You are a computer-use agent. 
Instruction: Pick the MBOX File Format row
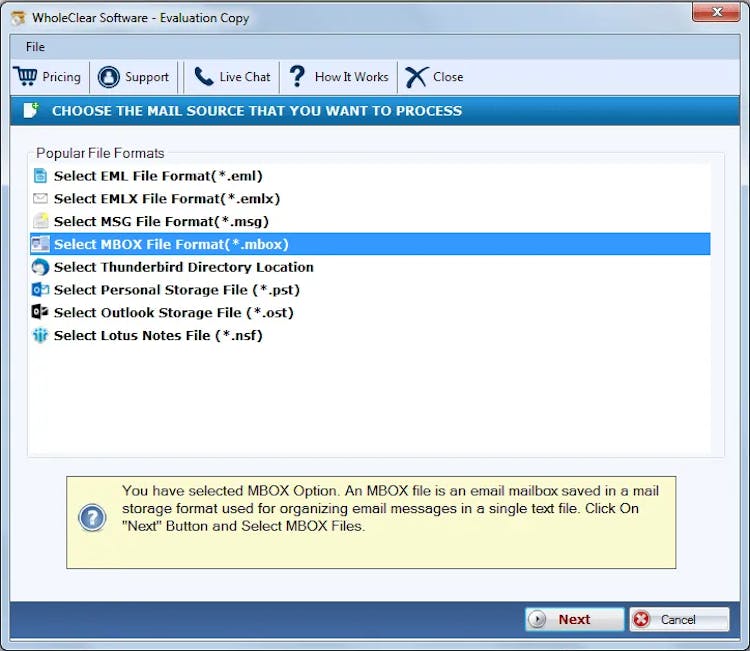click(x=171, y=244)
